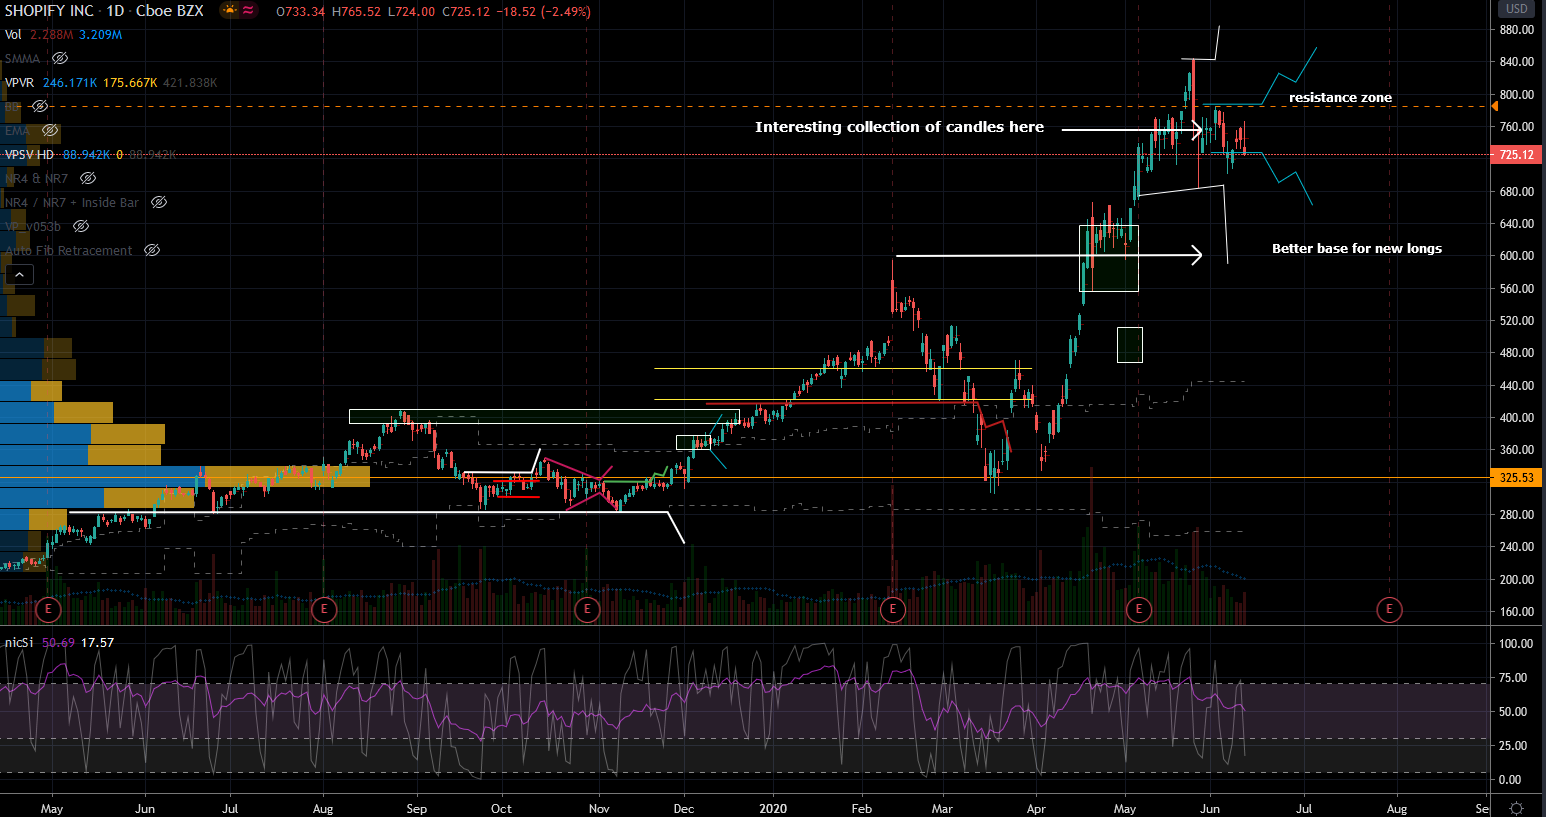
Task: Click the nicSi indicator label in the lower pane
Action: click(19, 643)
